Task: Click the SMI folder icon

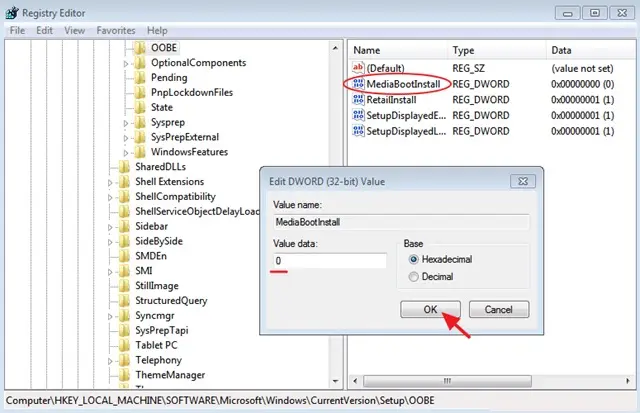Action: pyautogui.click(x=124, y=271)
